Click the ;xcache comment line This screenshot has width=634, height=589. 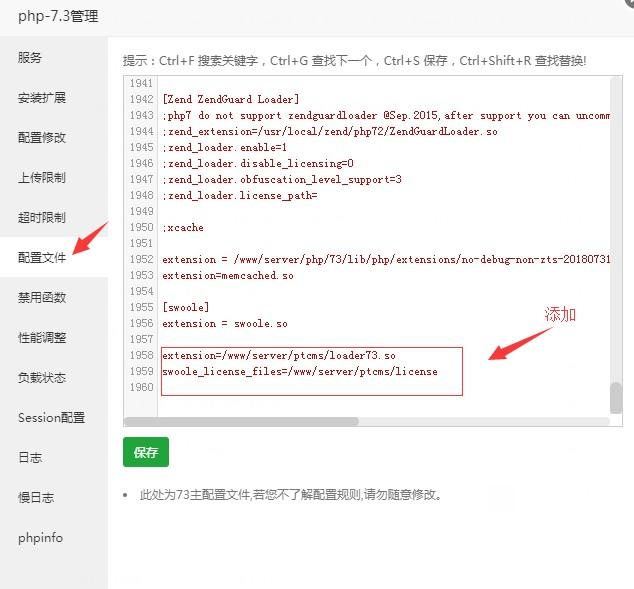(183, 228)
